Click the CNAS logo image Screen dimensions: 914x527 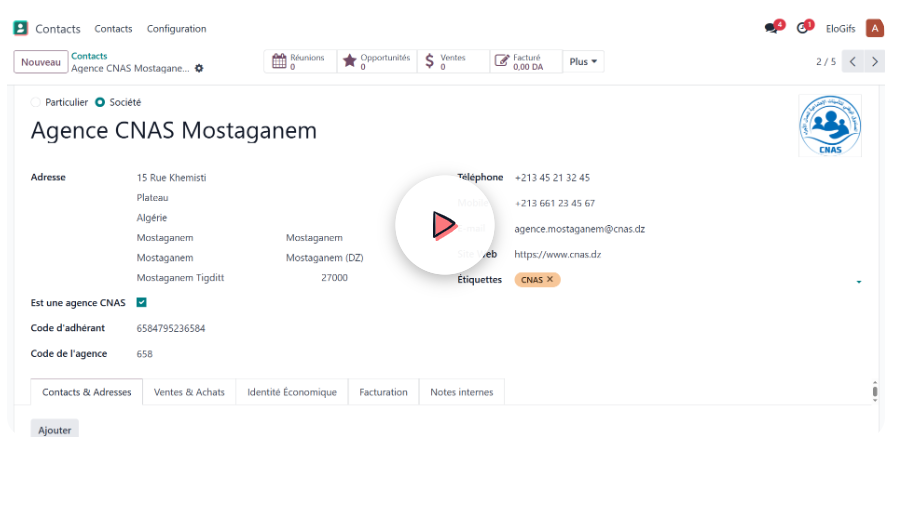829,126
